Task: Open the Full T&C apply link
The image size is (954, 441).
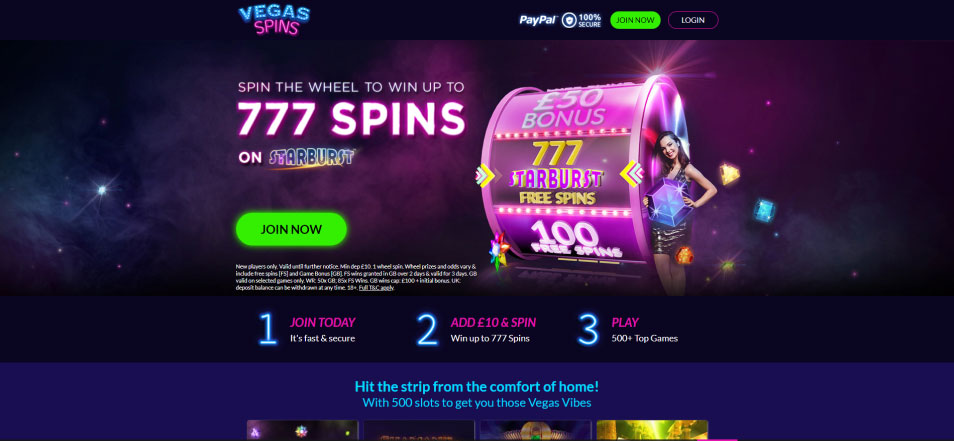Action: (x=377, y=288)
